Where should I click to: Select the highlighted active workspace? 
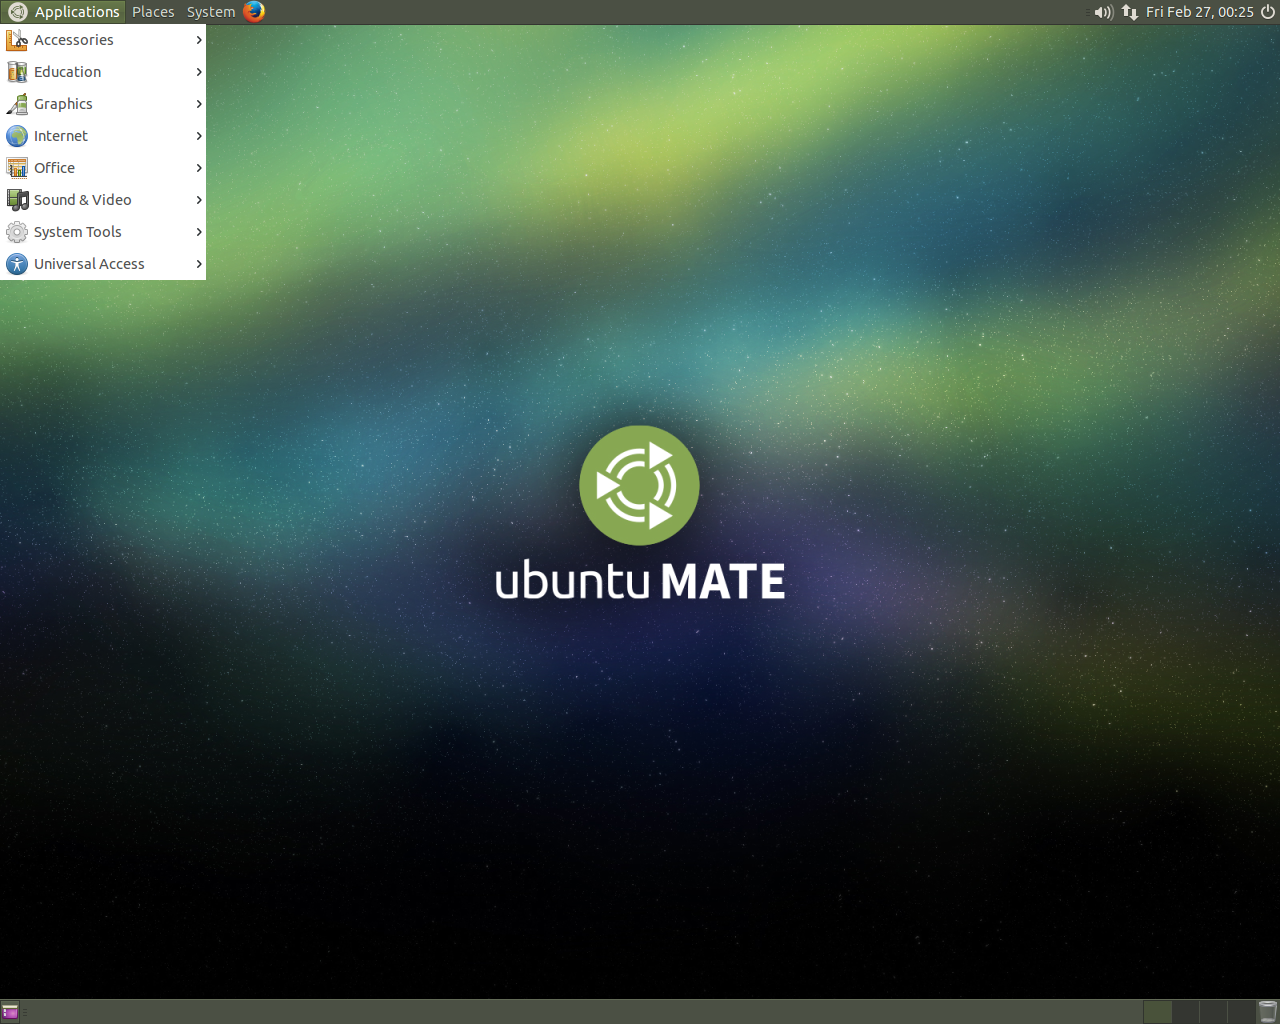coord(1157,1012)
